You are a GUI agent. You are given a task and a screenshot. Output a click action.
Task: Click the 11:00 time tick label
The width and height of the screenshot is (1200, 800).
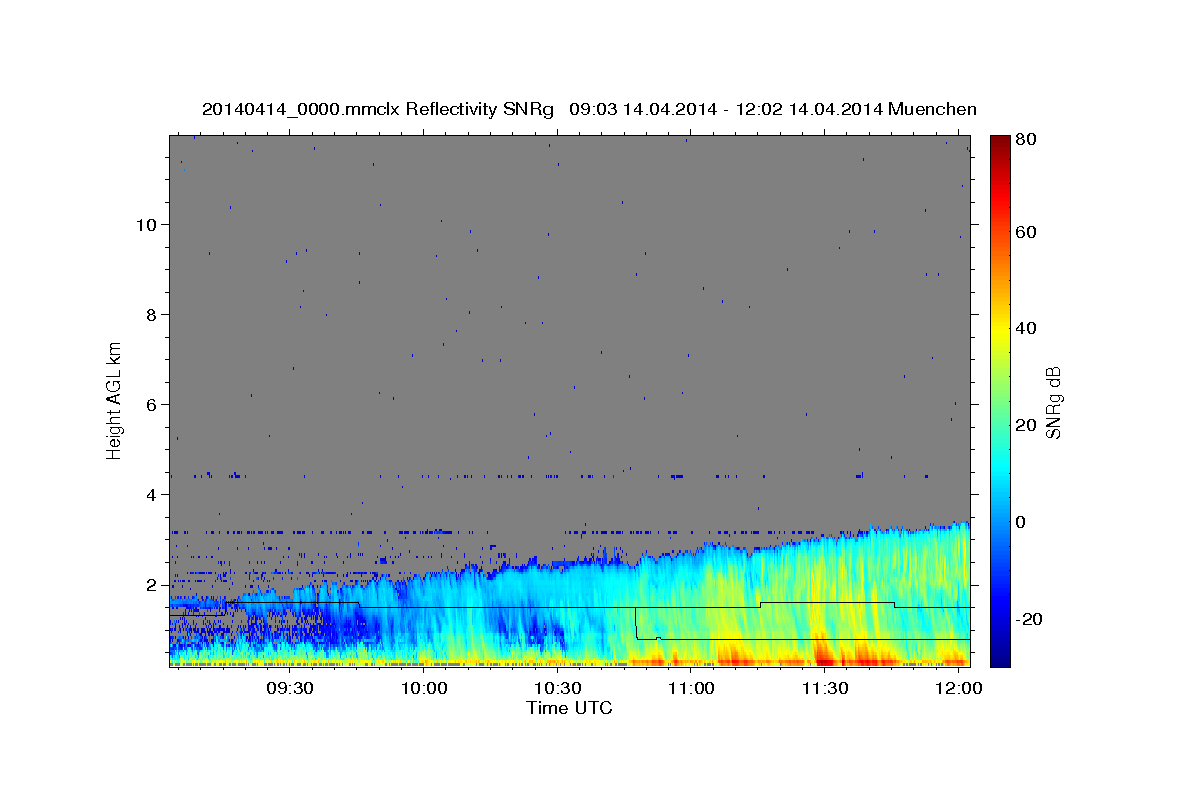(691, 688)
